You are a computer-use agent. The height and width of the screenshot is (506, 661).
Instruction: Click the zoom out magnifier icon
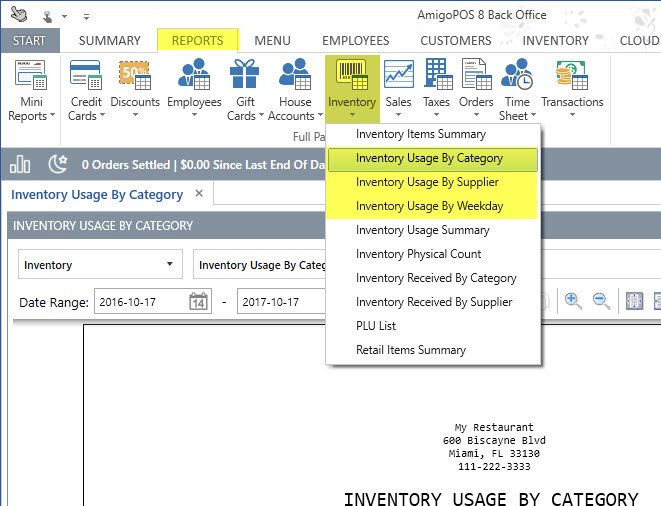tap(601, 301)
